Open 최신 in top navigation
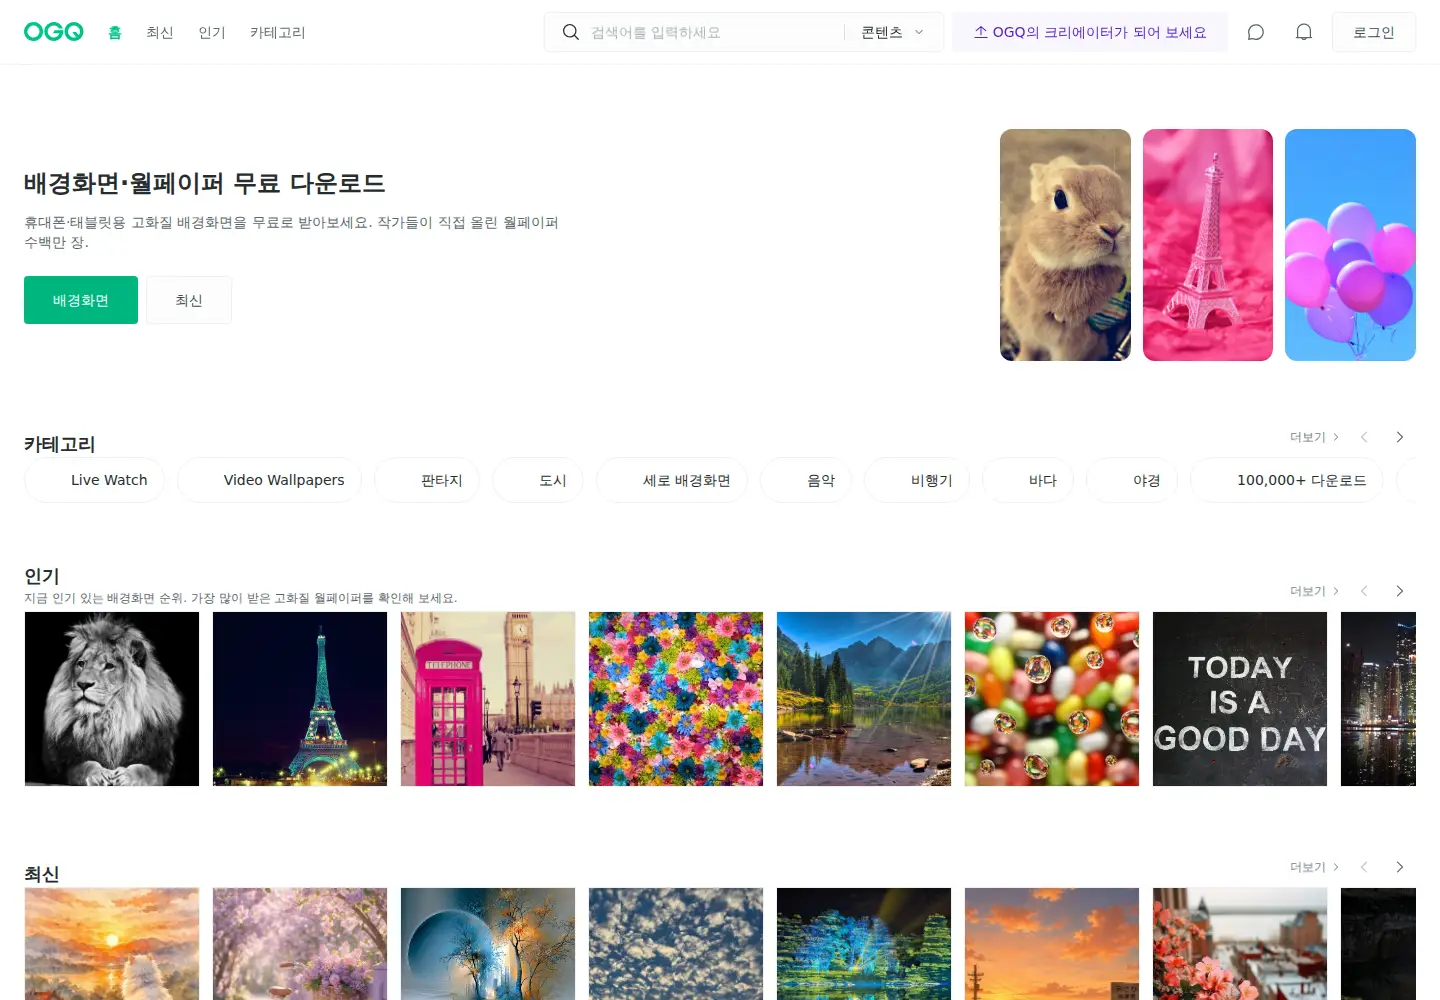The image size is (1440, 1000). [160, 32]
